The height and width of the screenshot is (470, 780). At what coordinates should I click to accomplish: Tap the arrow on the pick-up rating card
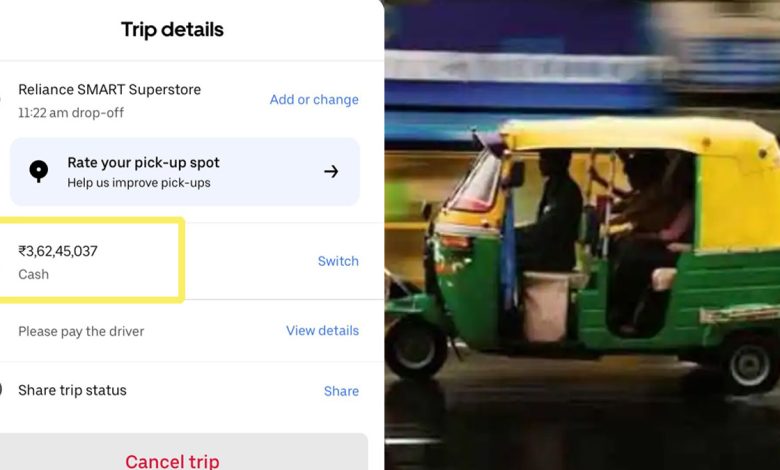331,172
